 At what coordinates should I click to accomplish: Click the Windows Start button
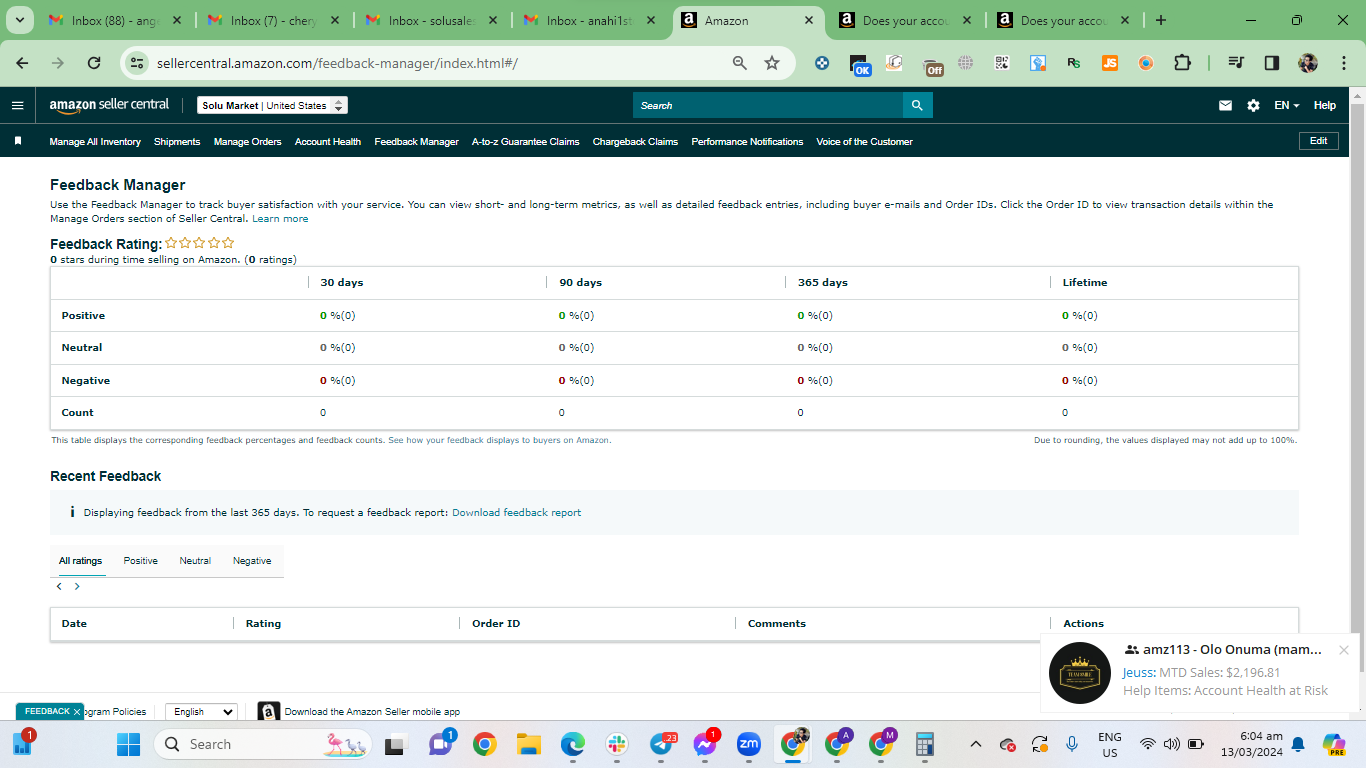pos(128,744)
